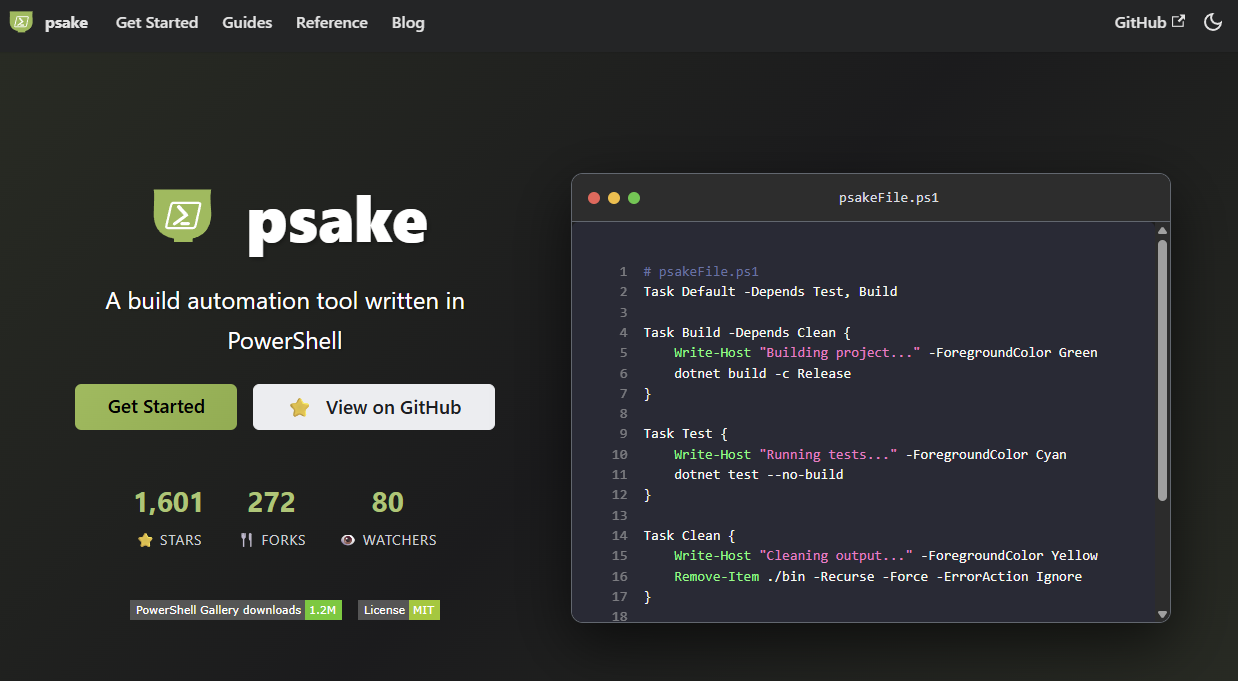Click the "dotnet build -c Release" line
The height and width of the screenshot is (681, 1238).
[763, 374]
